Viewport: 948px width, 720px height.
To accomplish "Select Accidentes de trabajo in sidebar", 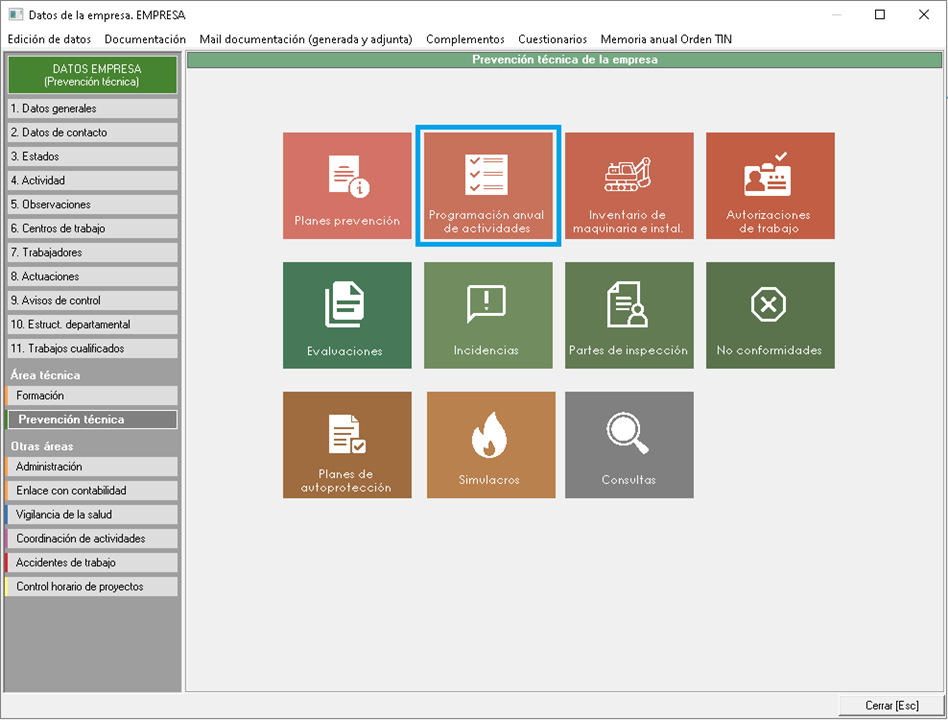I will point(92,562).
